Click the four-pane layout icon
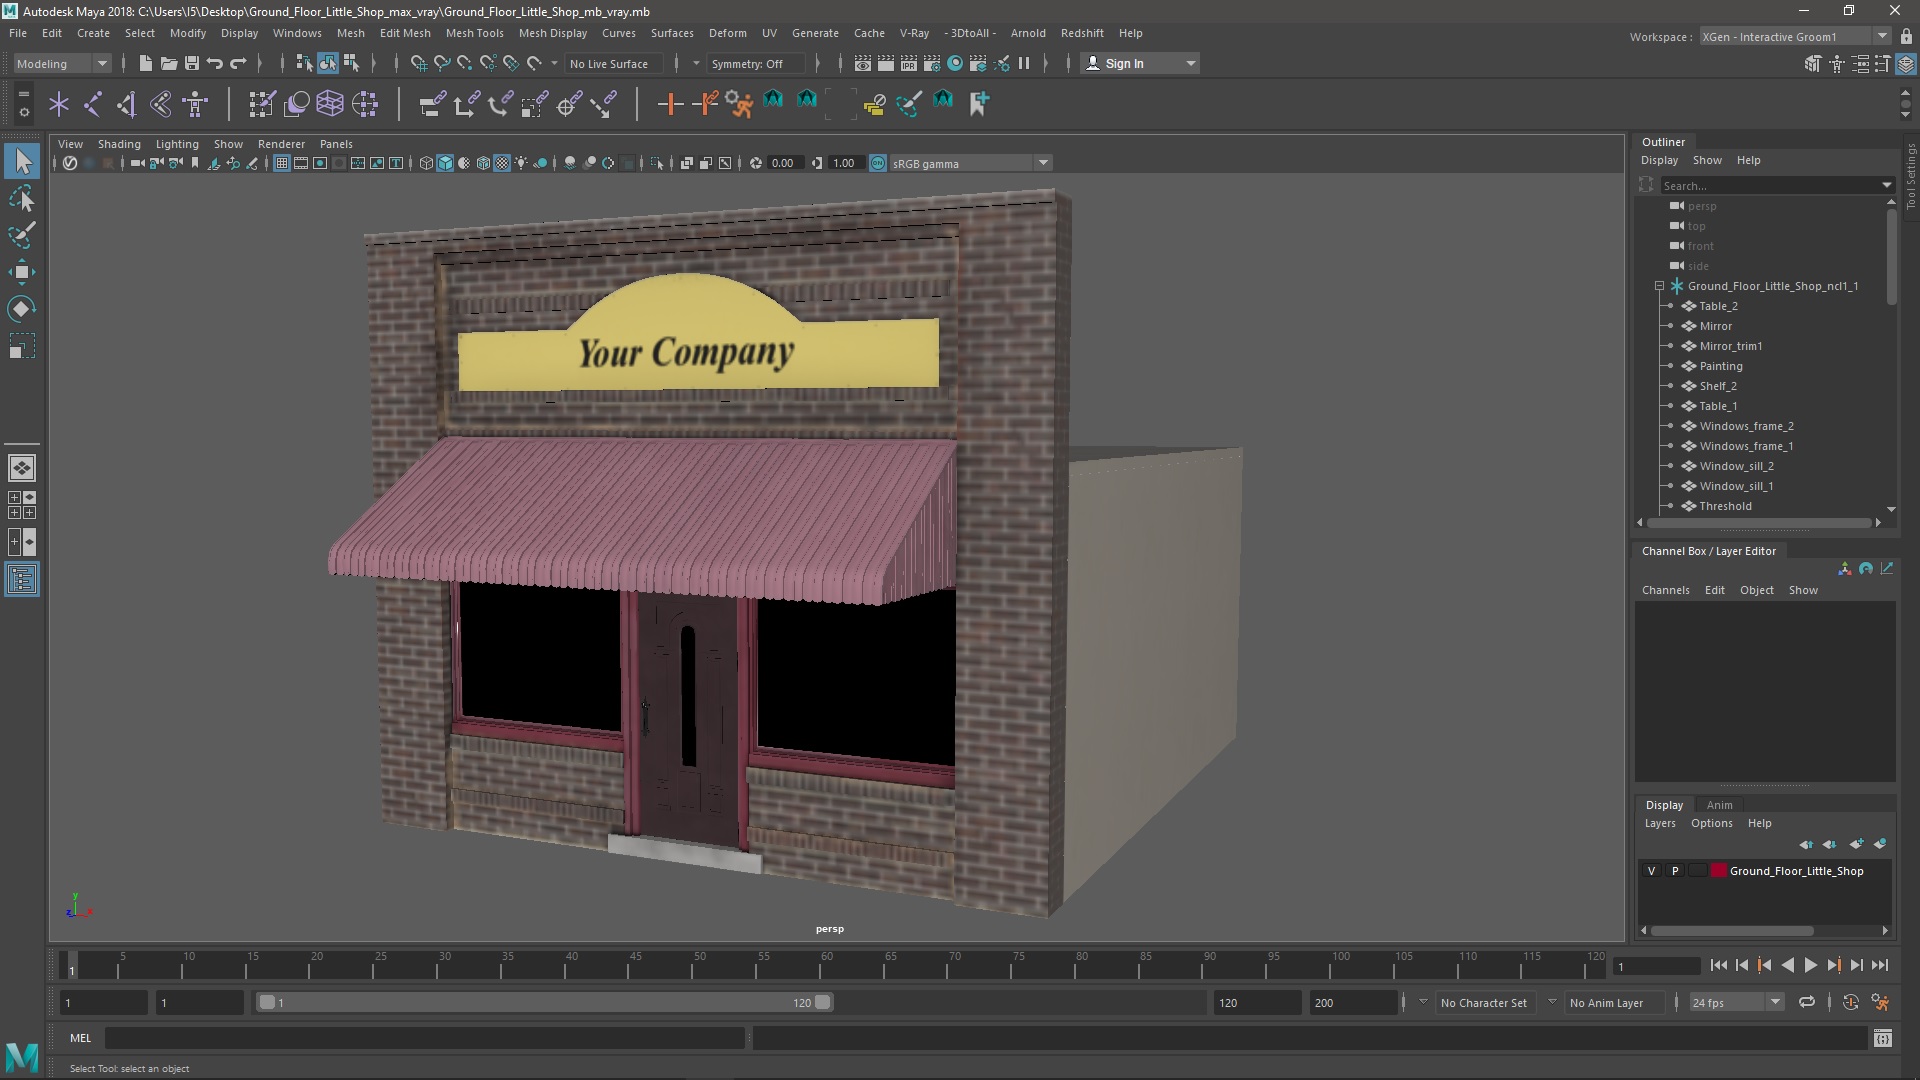The height and width of the screenshot is (1080, 1920). click(22, 505)
